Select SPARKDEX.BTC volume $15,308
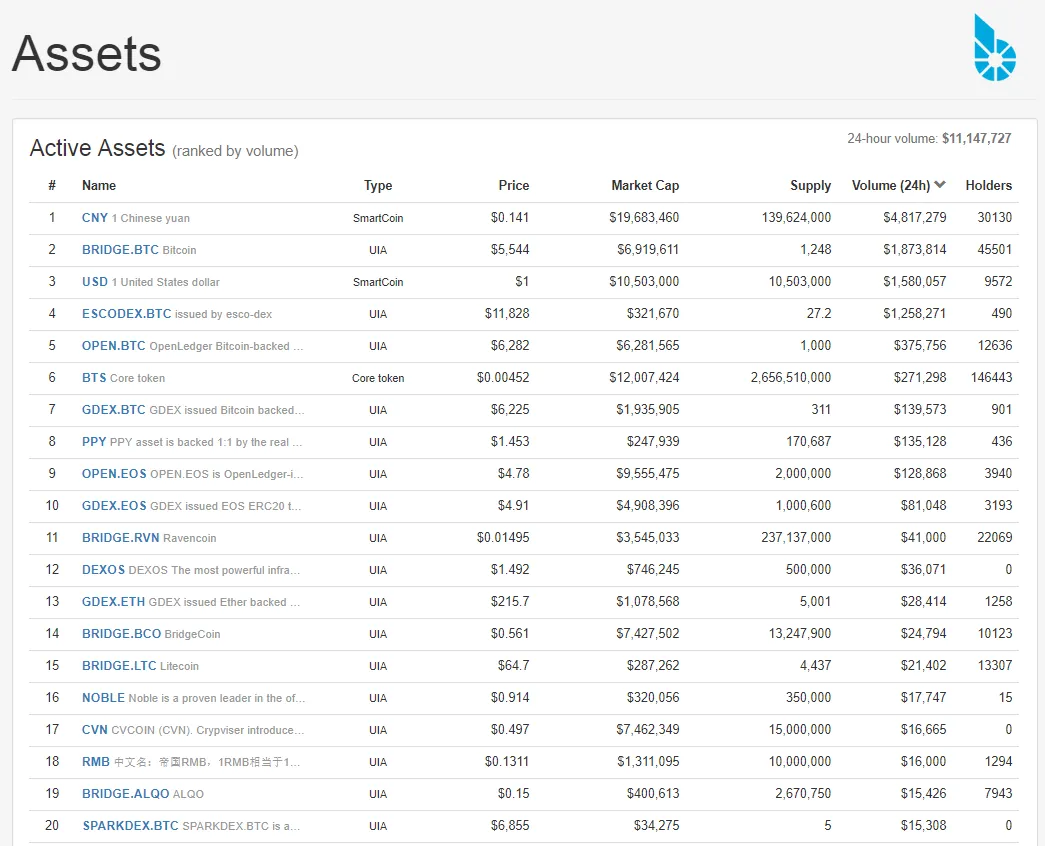The width and height of the screenshot is (1045, 846). point(923,825)
